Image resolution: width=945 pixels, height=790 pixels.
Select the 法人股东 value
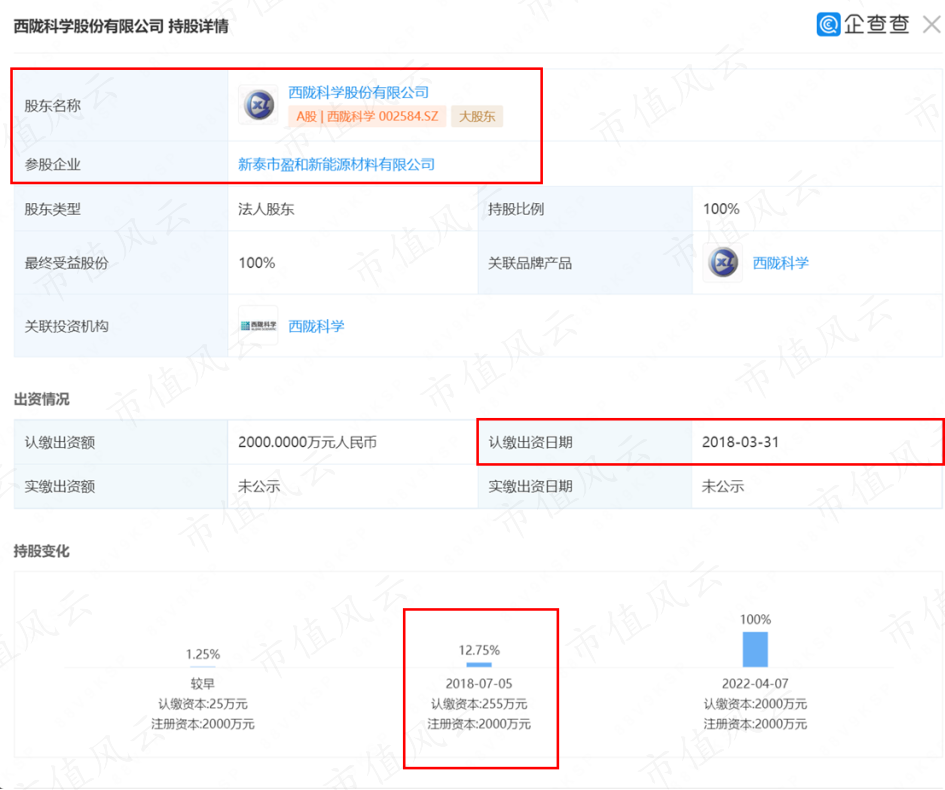pos(266,209)
